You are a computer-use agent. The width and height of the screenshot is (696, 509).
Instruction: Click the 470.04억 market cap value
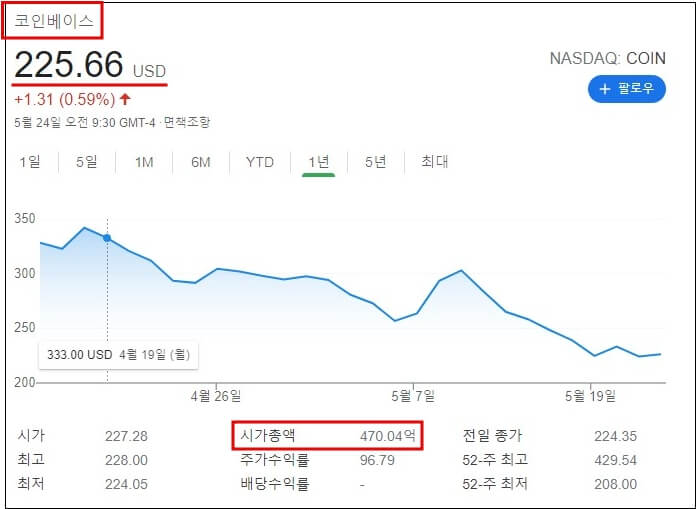[388, 436]
